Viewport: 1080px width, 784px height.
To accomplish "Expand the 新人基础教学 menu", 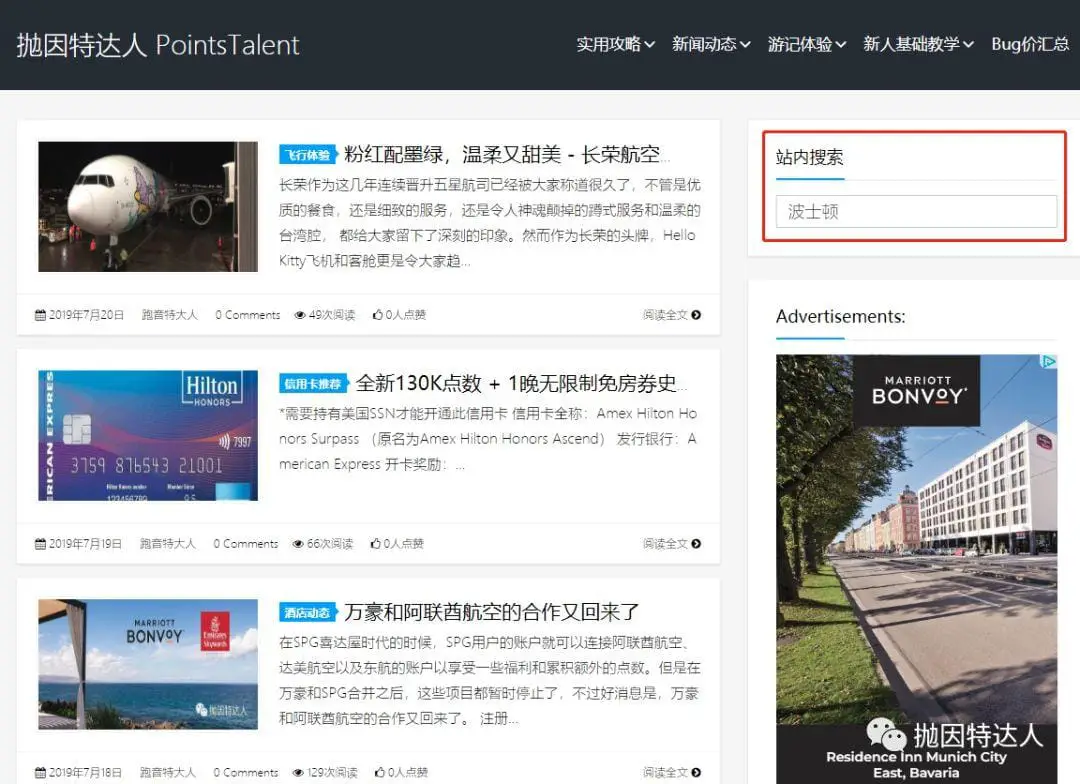I will click(918, 44).
